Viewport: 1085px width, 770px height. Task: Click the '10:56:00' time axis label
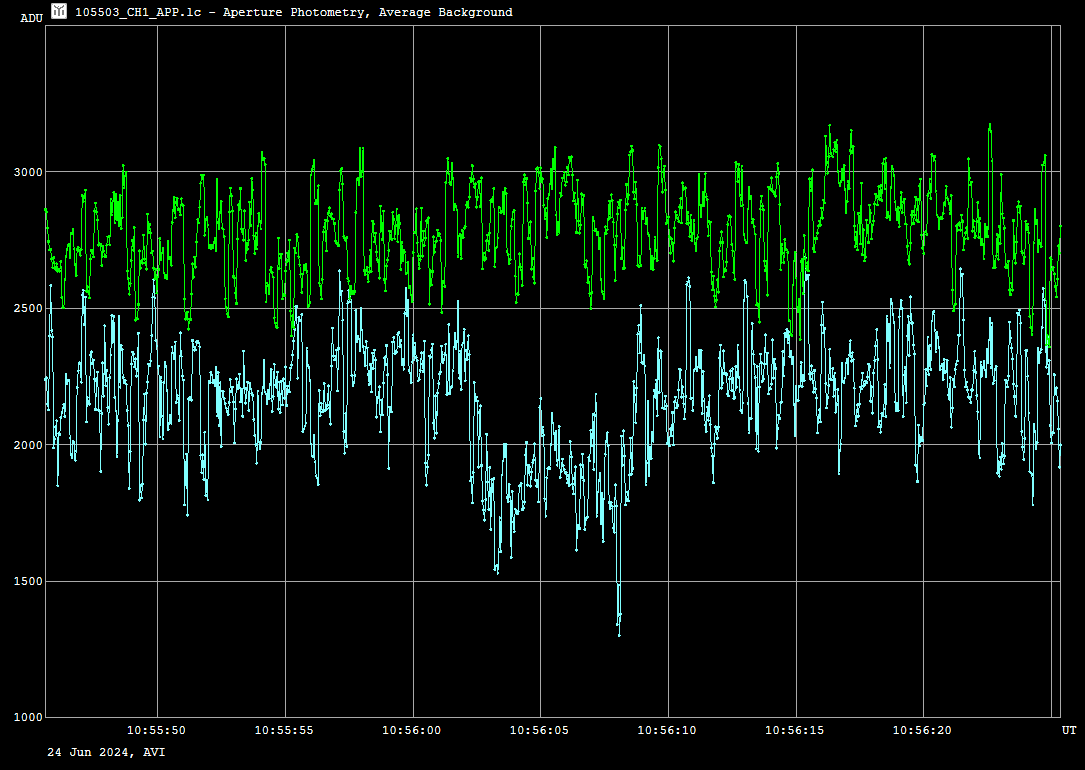coord(412,730)
